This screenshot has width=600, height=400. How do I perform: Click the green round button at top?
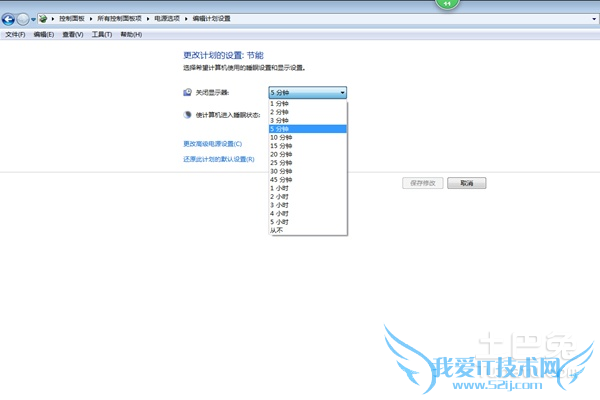447,3
